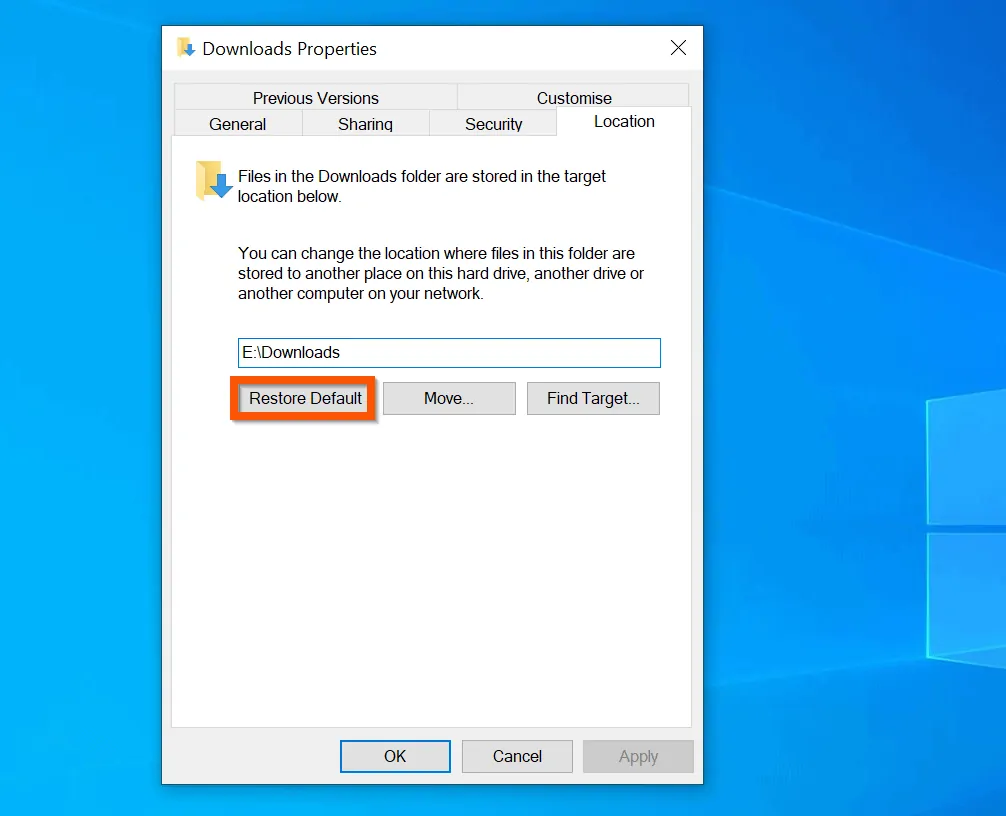This screenshot has width=1006, height=816.
Task: Click inside the E:\Downloads path field
Action: [x=448, y=352]
